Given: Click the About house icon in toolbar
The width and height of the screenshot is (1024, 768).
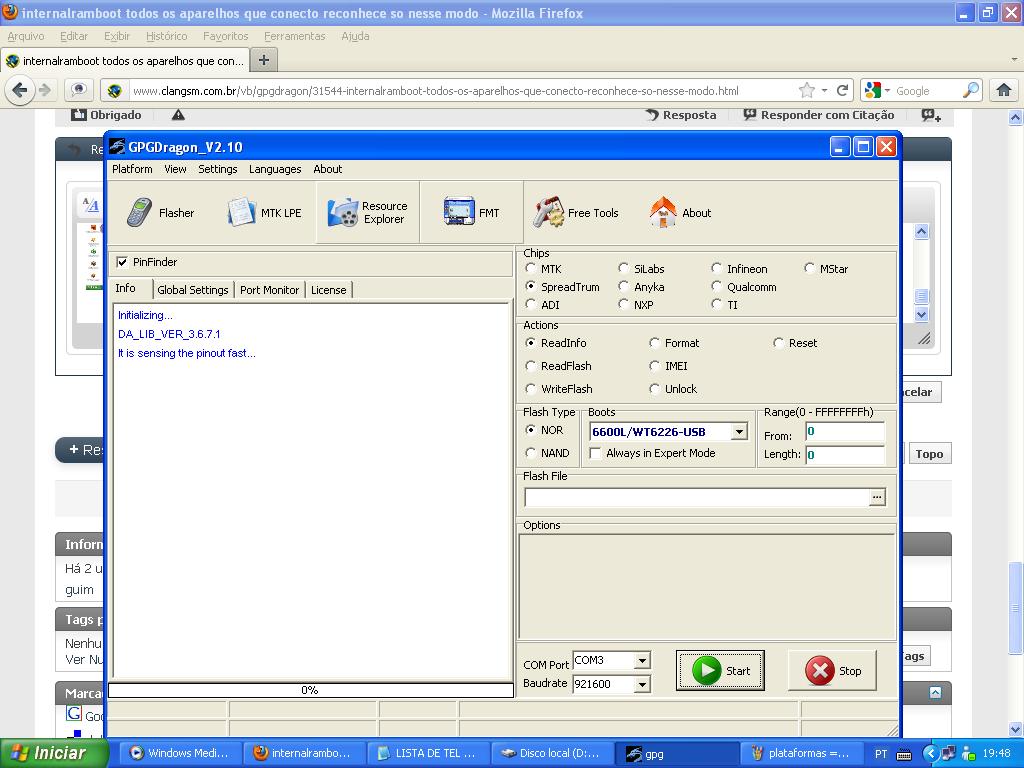Looking at the screenshot, I should pyautogui.click(x=663, y=212).
